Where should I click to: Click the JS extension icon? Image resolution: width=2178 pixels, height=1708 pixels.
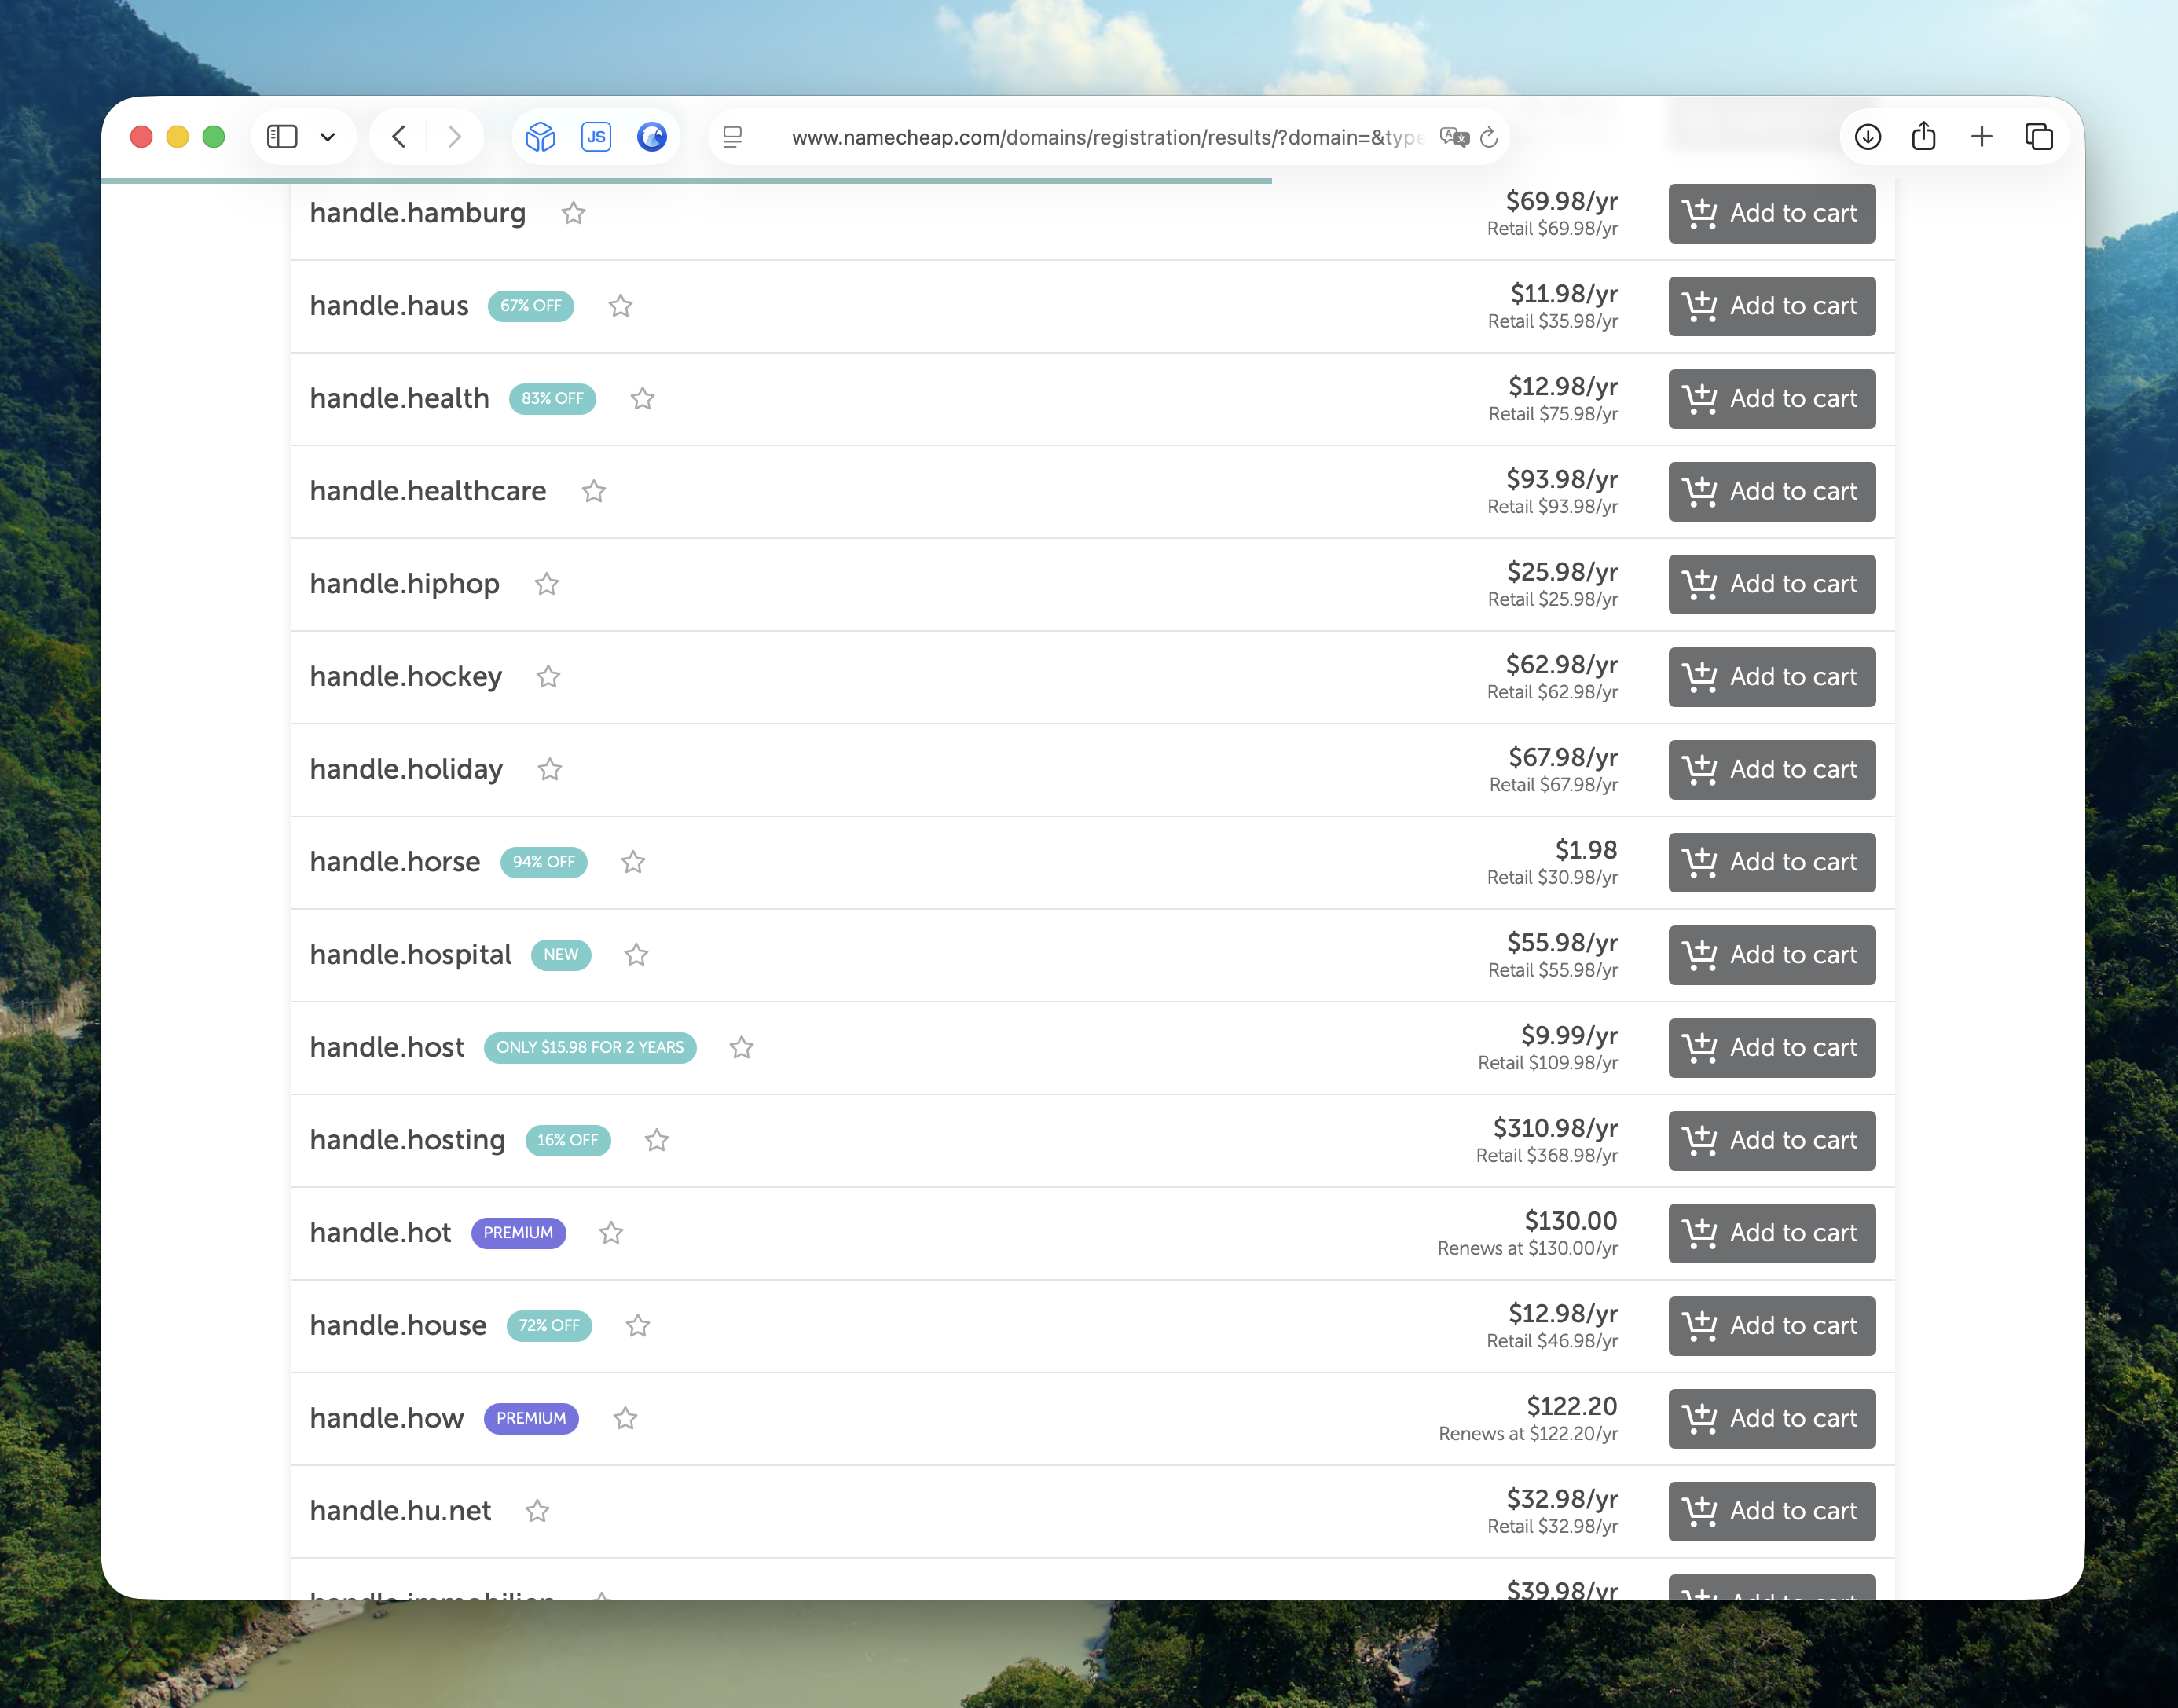pyautogui.click(x=596, y=137)
